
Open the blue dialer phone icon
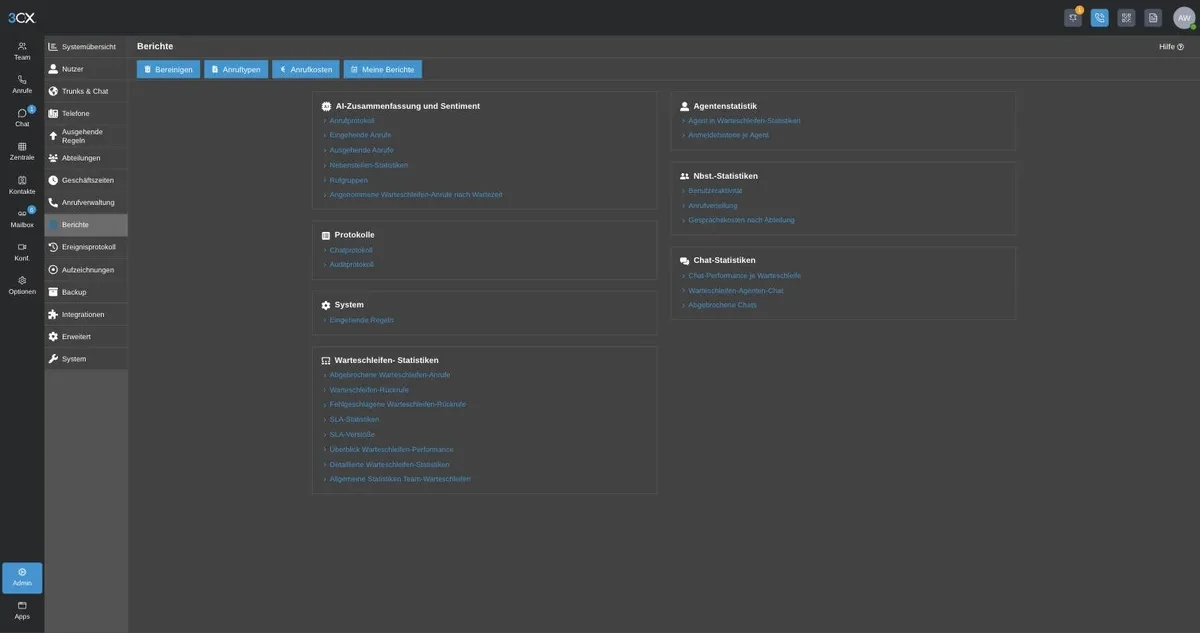point(1100,17)
